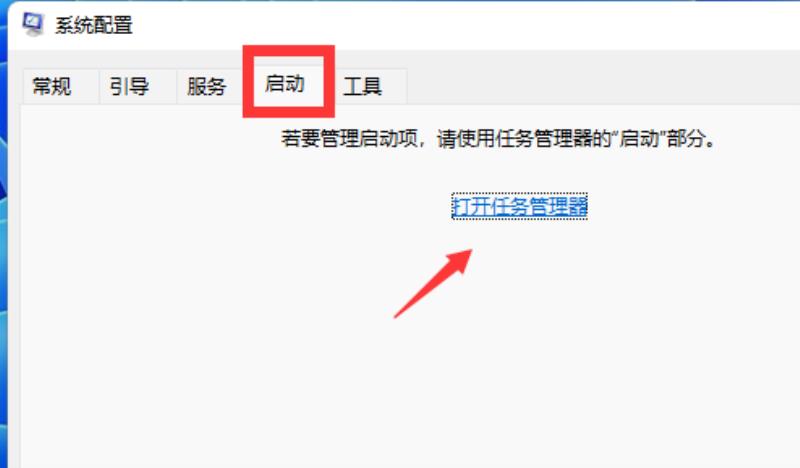Image resolution: width=800 pixels, height=468 pixels.
Task: Click the System Configuration window icon
Action: pyautogui.click(x=33, y=24)
